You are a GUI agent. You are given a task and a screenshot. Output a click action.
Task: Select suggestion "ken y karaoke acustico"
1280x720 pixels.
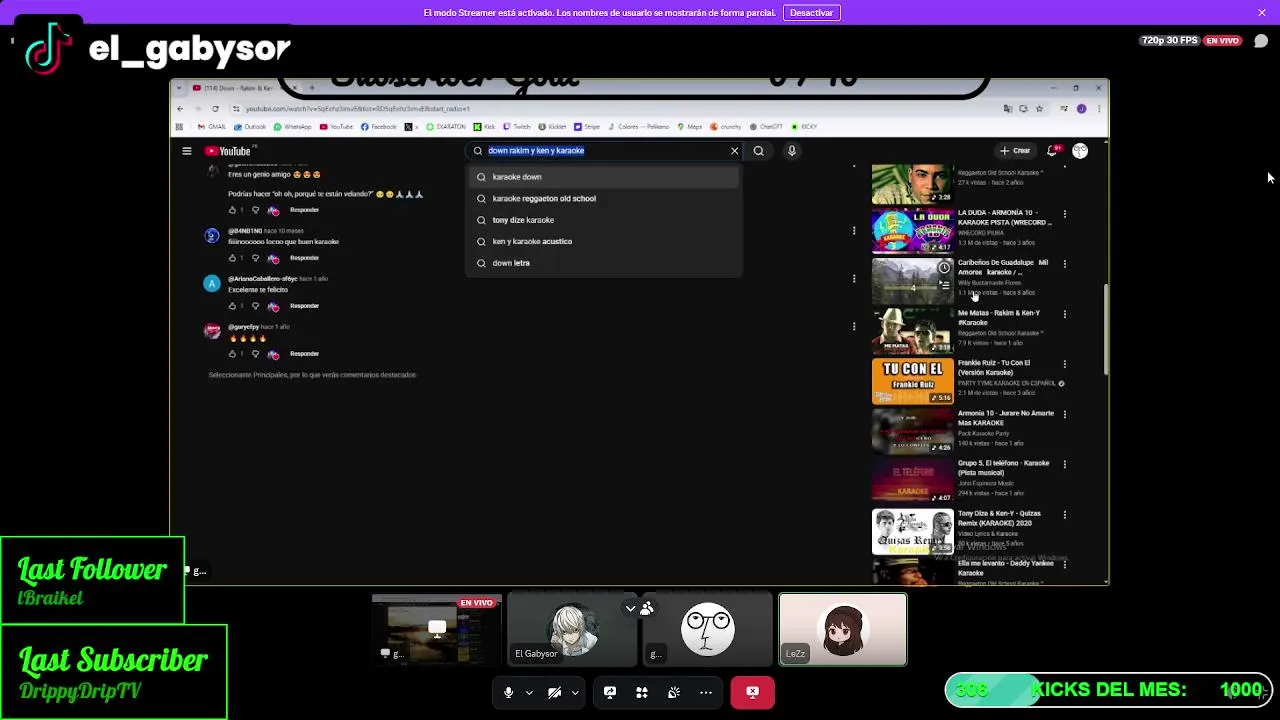[x=604, y=241]
